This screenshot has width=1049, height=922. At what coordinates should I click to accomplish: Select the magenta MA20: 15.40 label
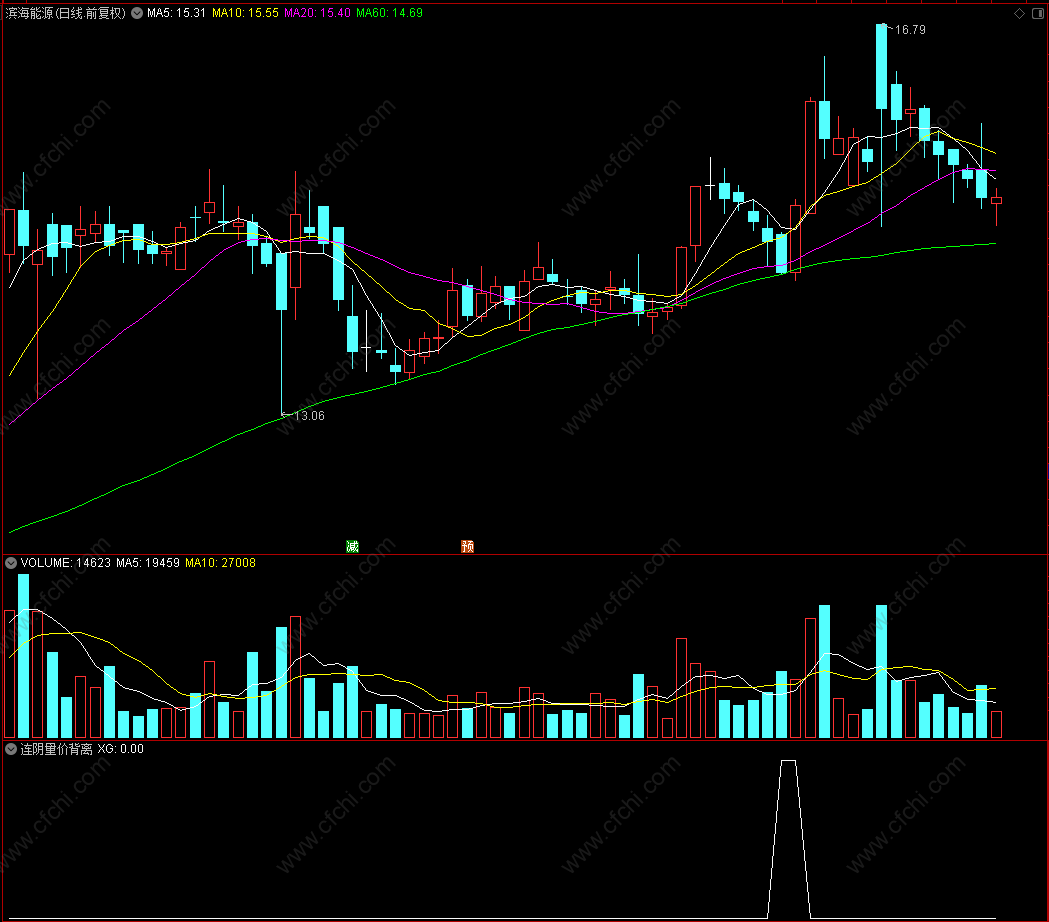pos(317,13)
